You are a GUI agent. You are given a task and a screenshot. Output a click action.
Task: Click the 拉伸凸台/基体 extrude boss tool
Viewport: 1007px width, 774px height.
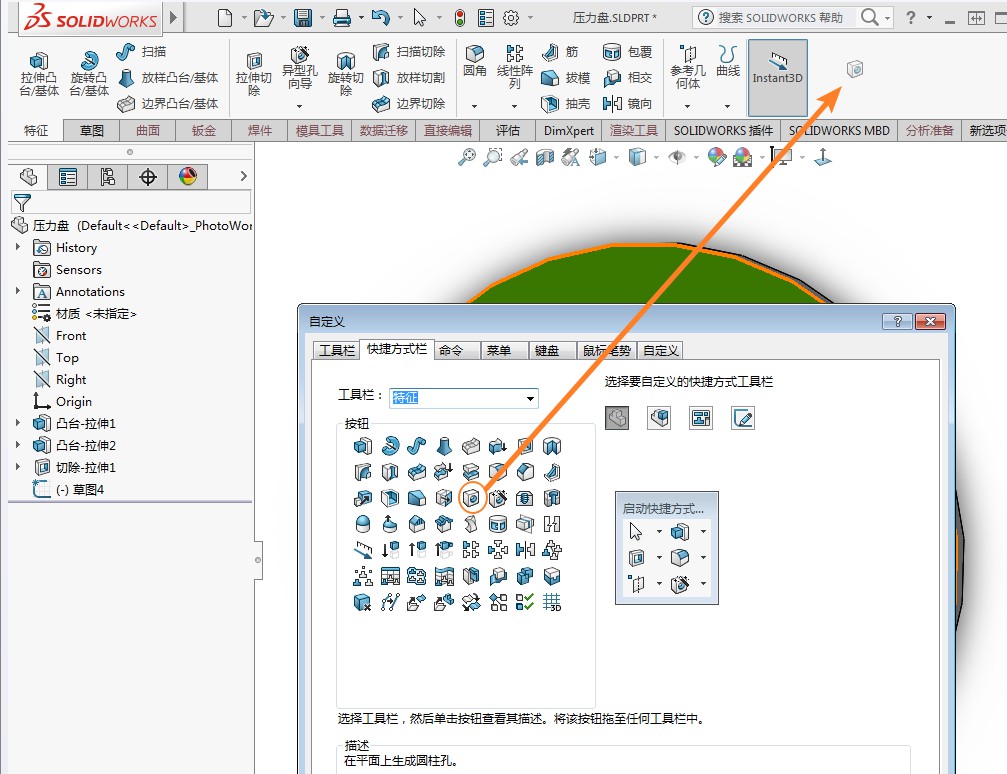pyautogui.click(x=39, y=74)
